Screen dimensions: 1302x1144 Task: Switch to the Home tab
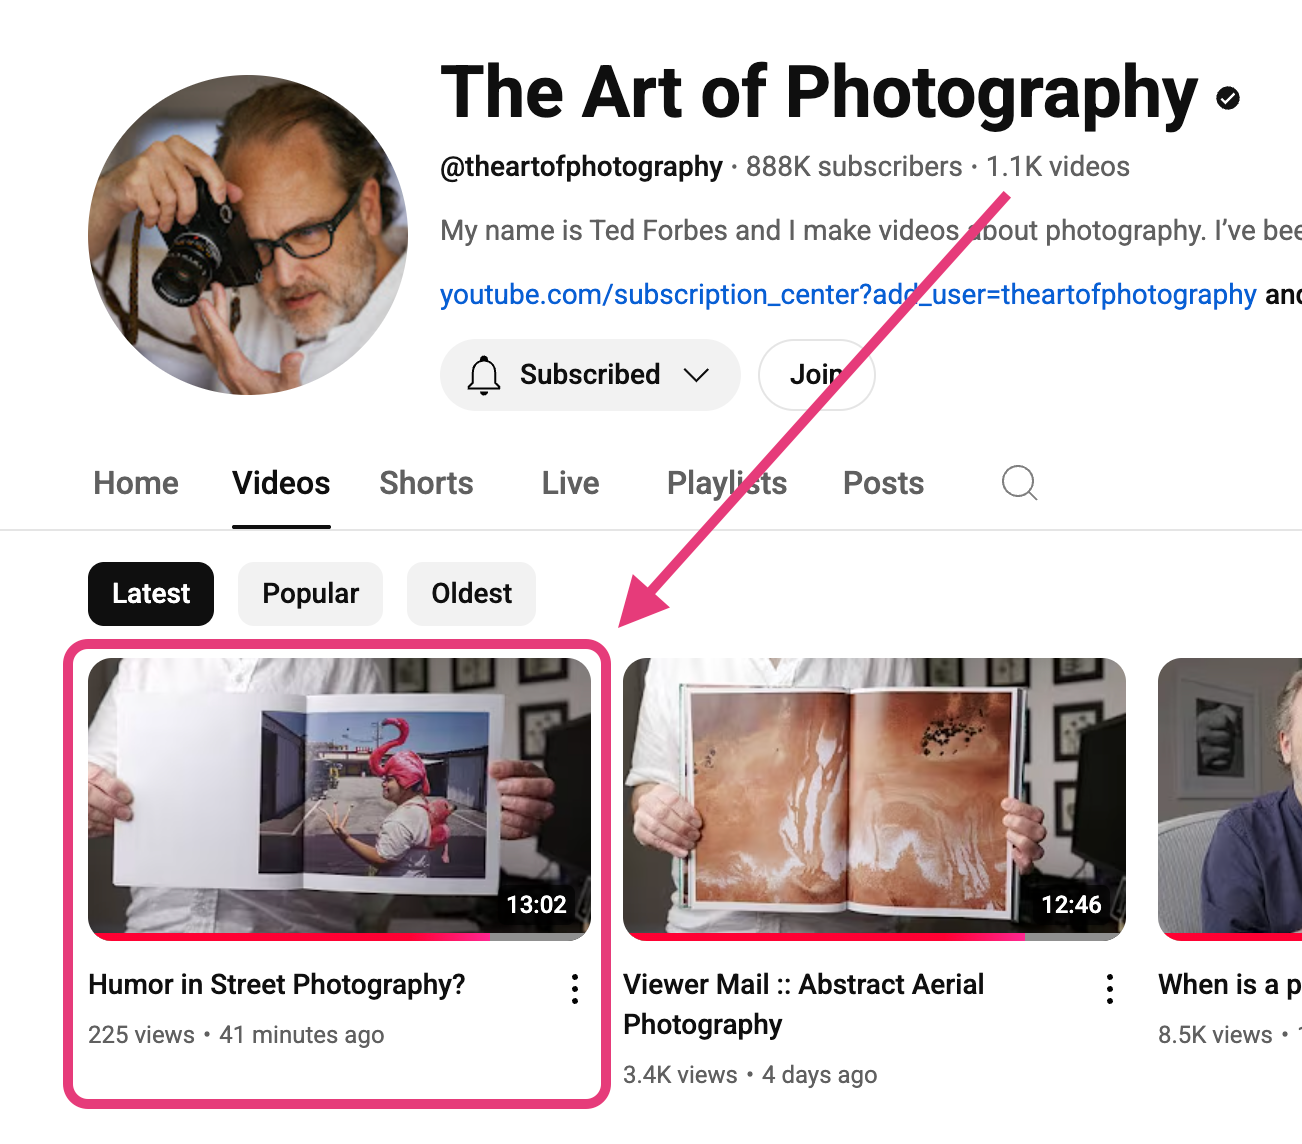click(136, 484)
